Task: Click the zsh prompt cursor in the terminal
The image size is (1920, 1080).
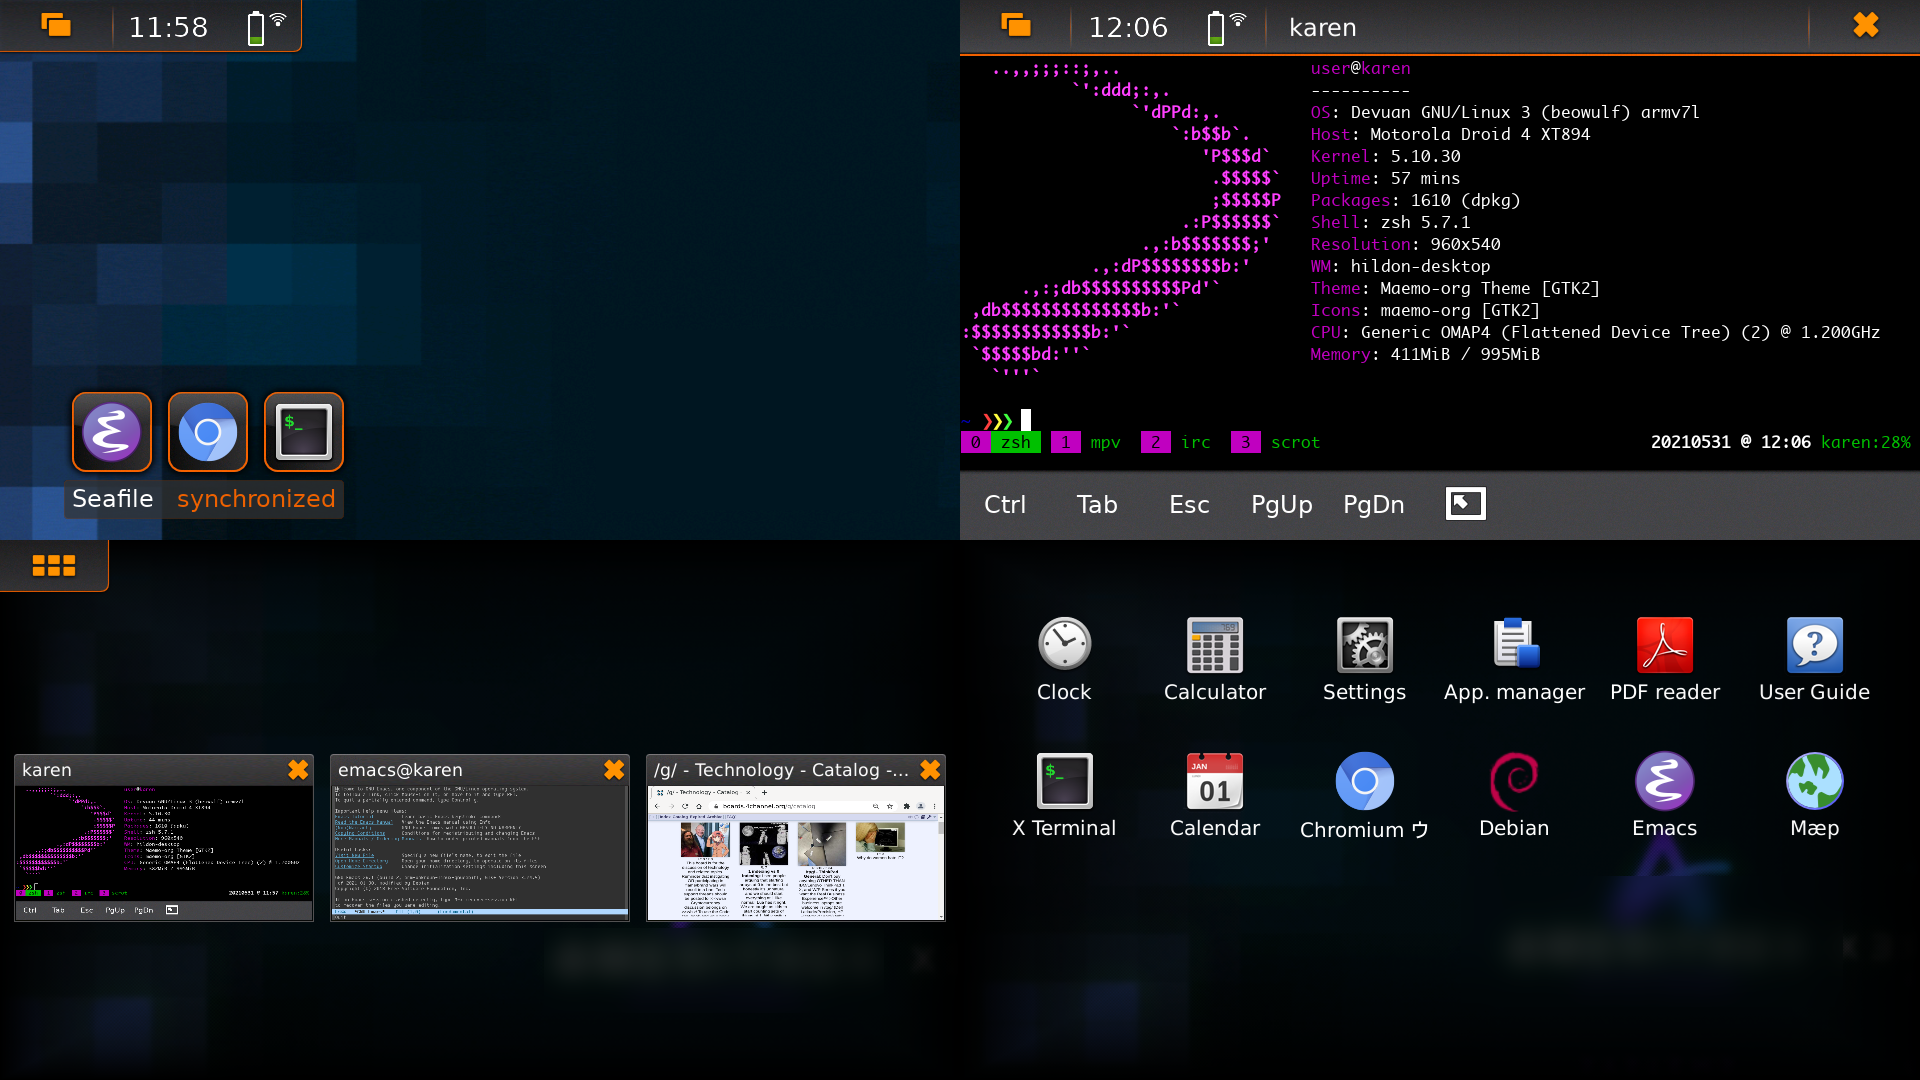Action: coord(1026,420)
